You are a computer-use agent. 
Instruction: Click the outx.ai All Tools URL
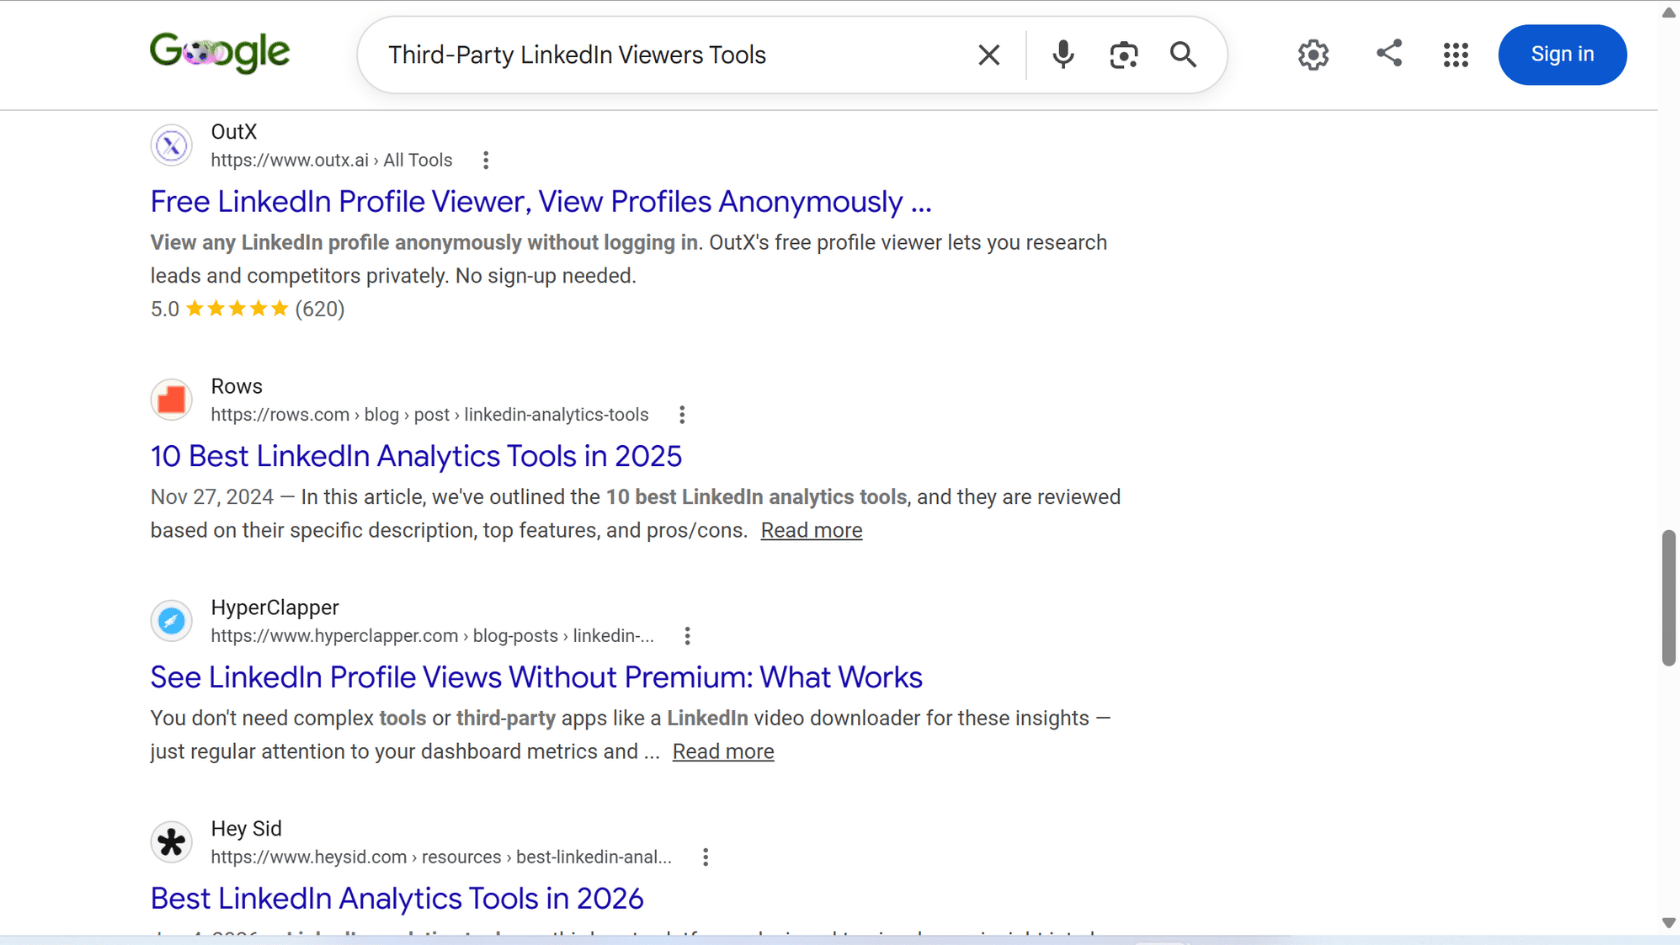tap(331, 160)
